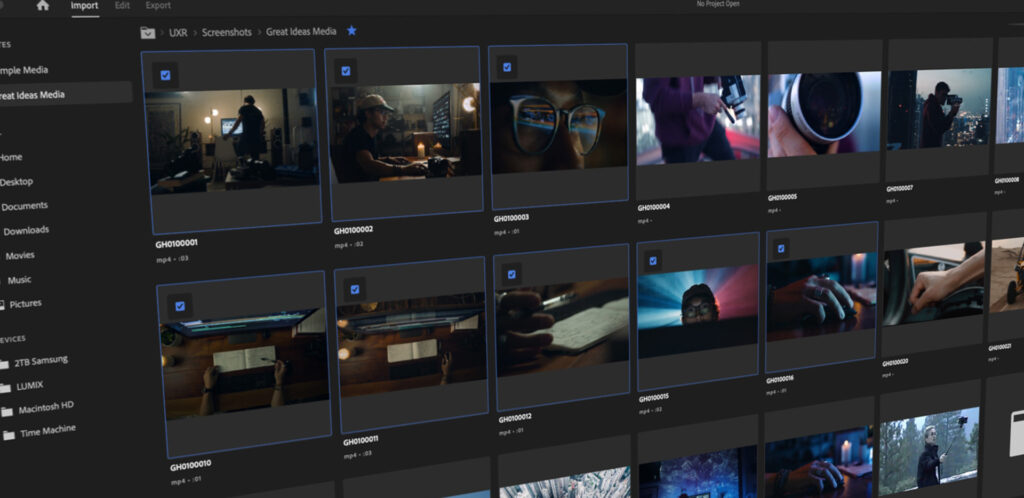Select the GH0100007 city photographer thumbnail
Image resolution: width=1024 pixels, height=498 pixels.
tap(939, 109)
